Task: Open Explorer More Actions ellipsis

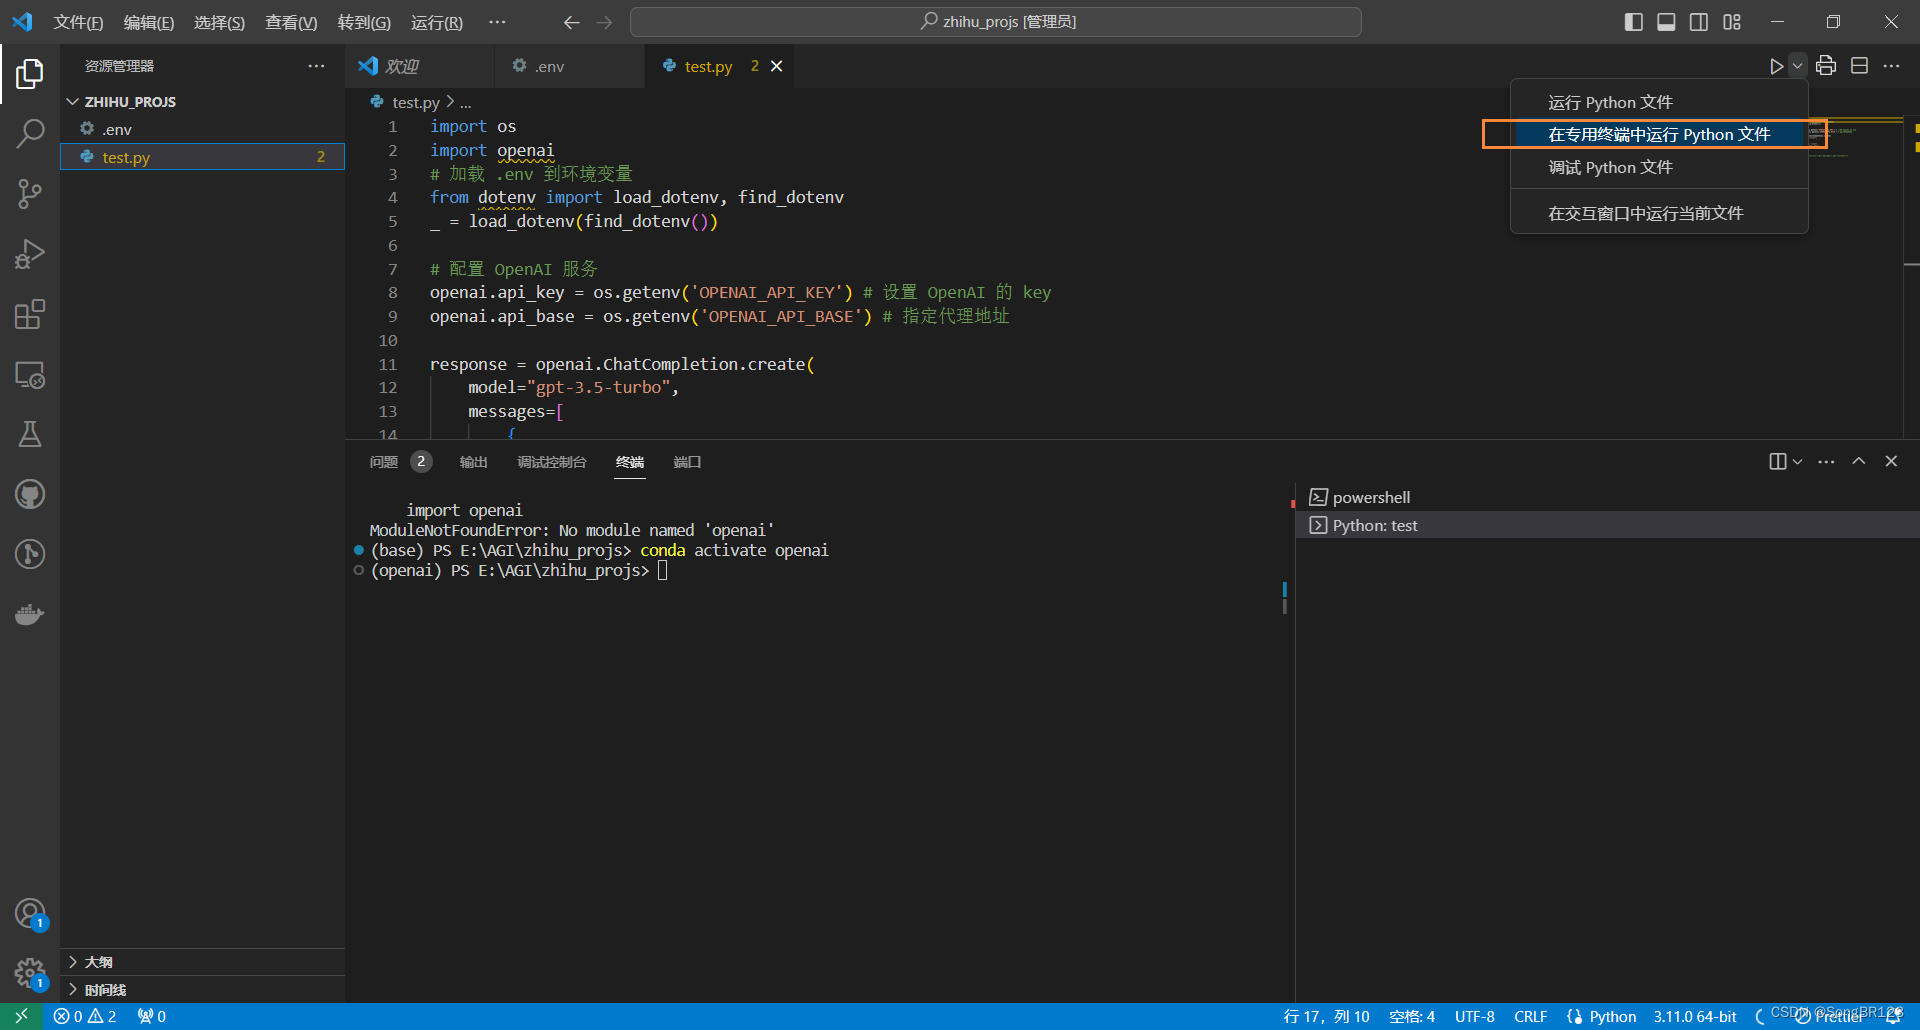Action: 316,66
